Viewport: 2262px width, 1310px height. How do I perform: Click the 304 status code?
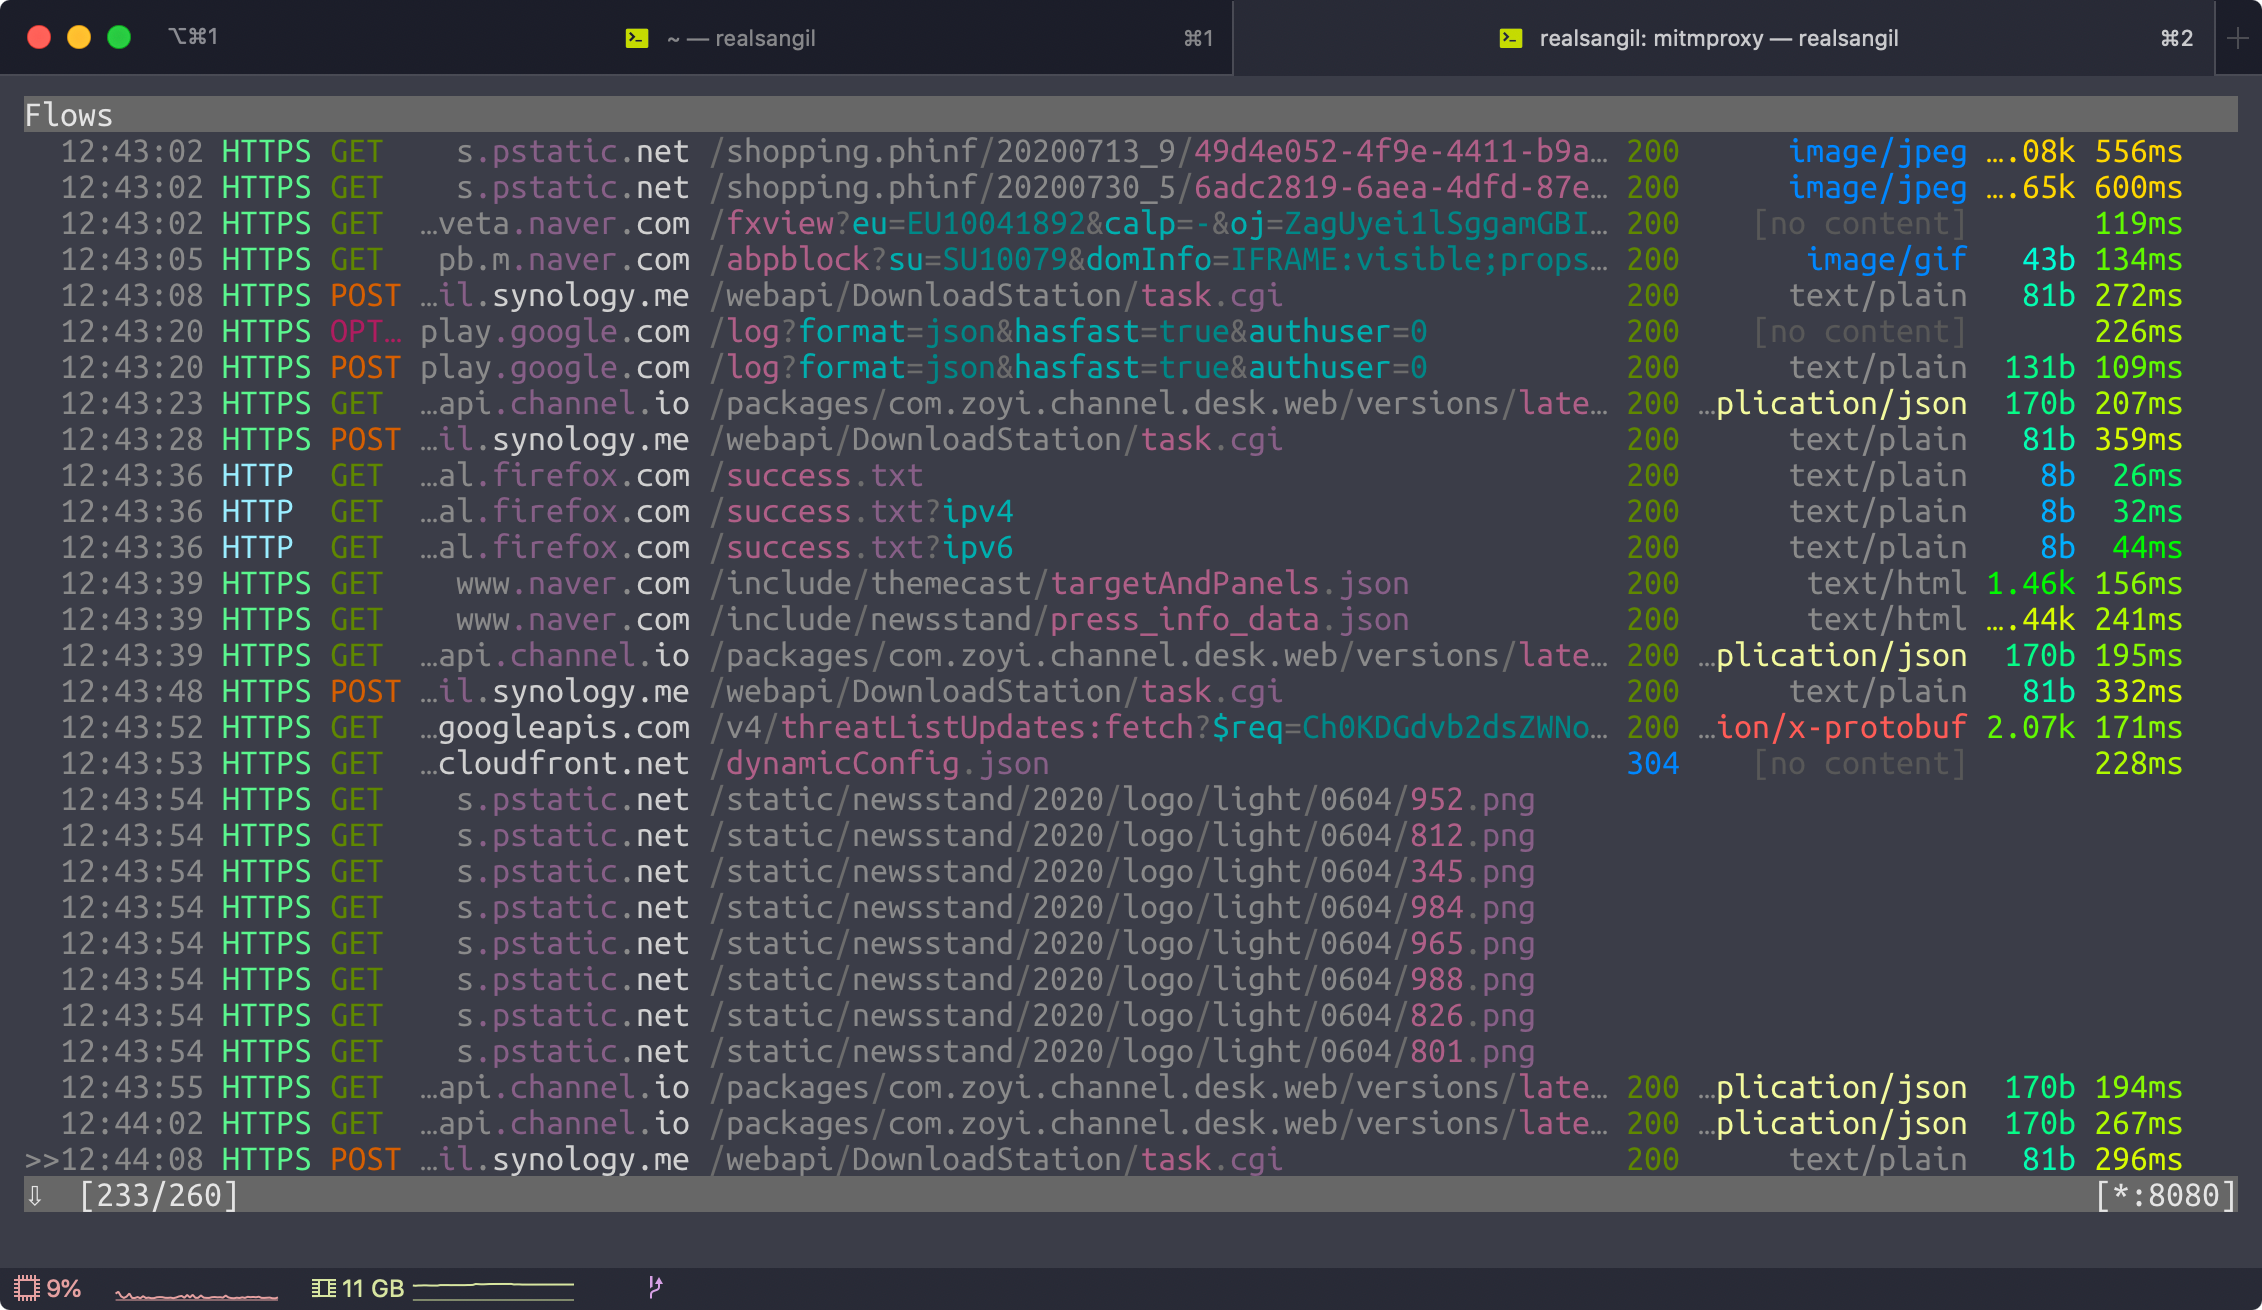coord(1652,763)
